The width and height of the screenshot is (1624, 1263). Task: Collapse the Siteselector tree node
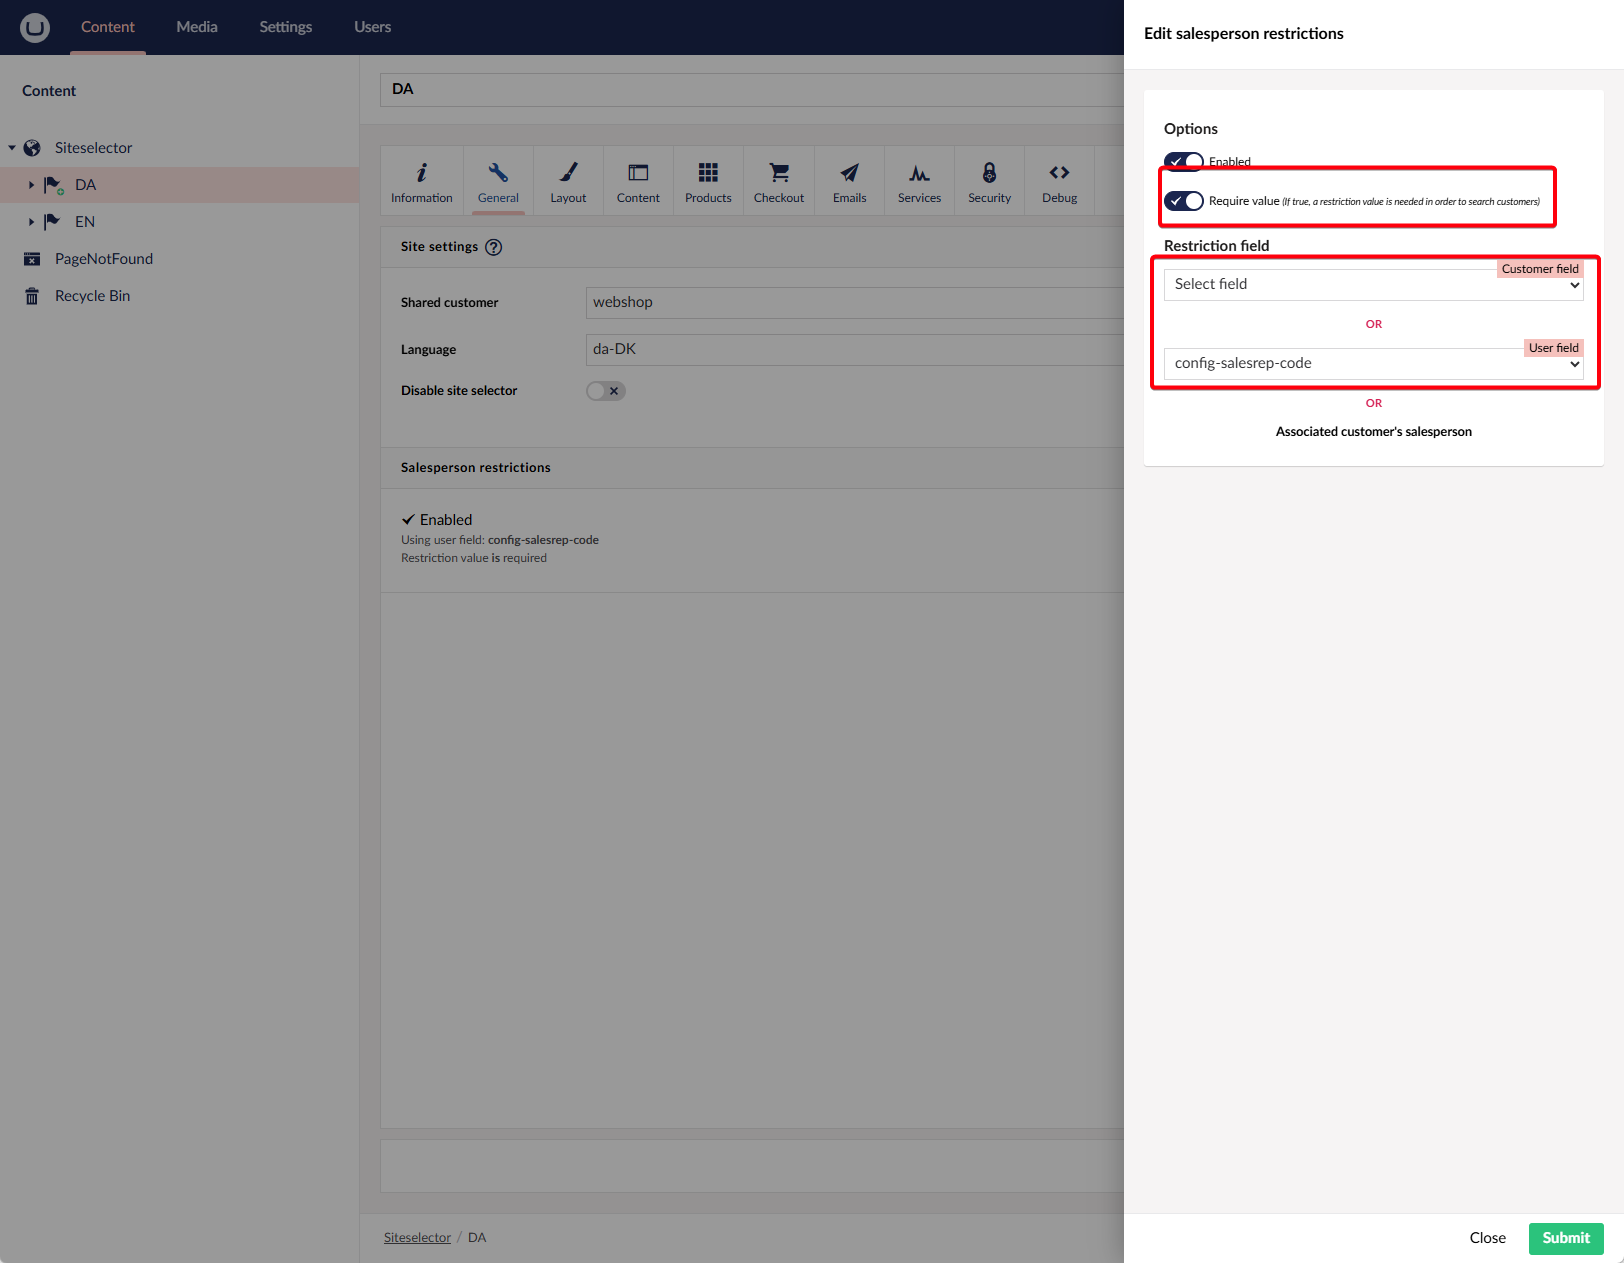click(12, 148)
